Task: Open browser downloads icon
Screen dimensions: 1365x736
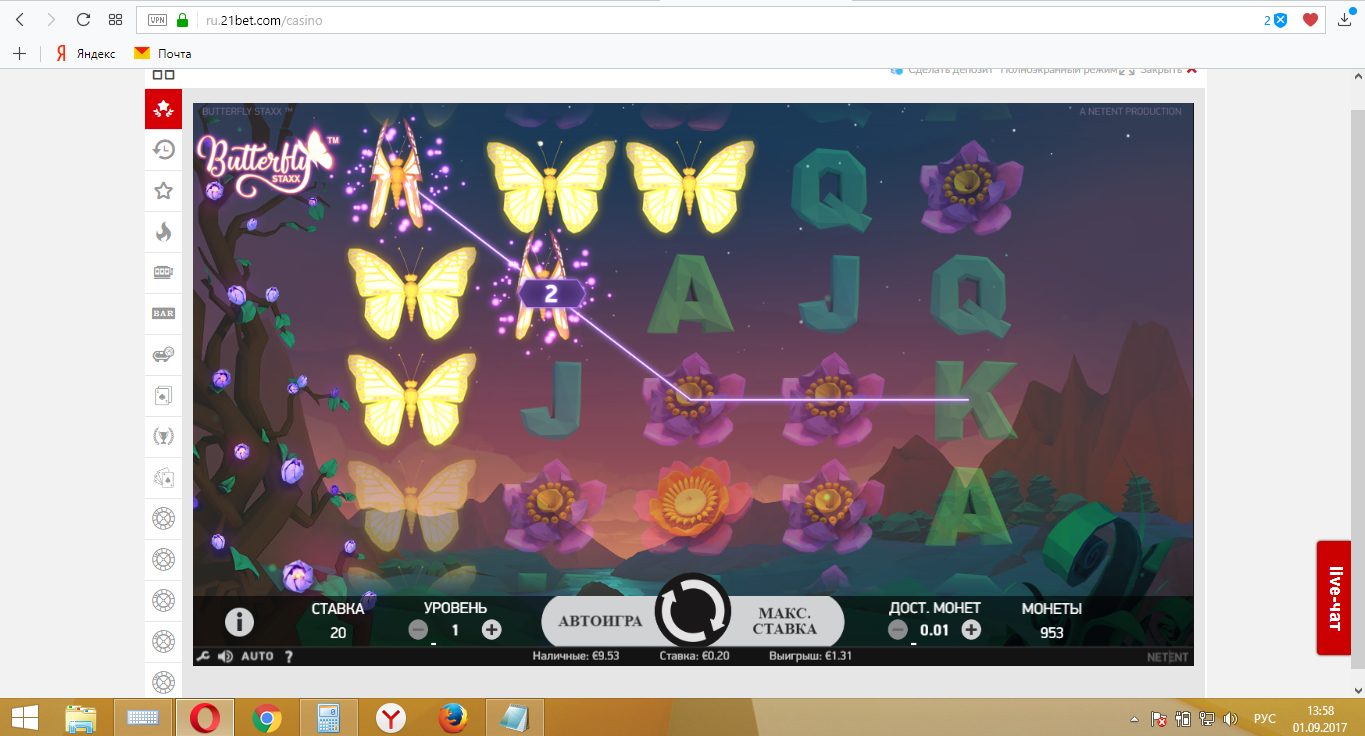Action: pyautogui.click(x=1345, y=20)
